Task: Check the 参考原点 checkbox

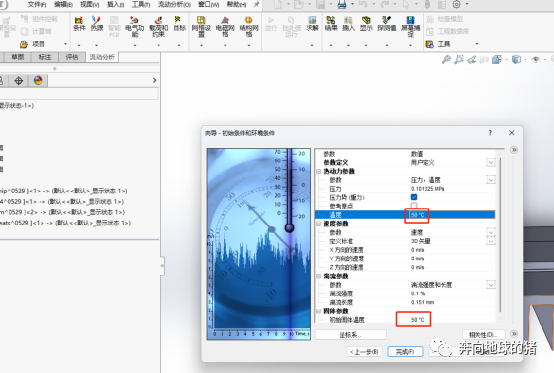Action: [x=414, y=206]
